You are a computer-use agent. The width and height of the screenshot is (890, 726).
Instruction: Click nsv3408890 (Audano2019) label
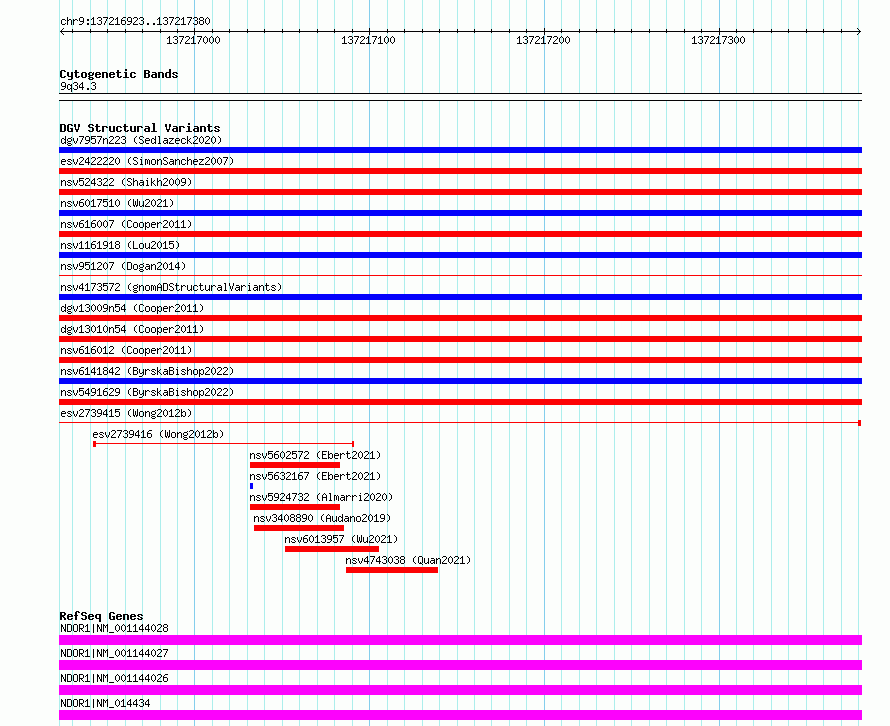[322, 518]
